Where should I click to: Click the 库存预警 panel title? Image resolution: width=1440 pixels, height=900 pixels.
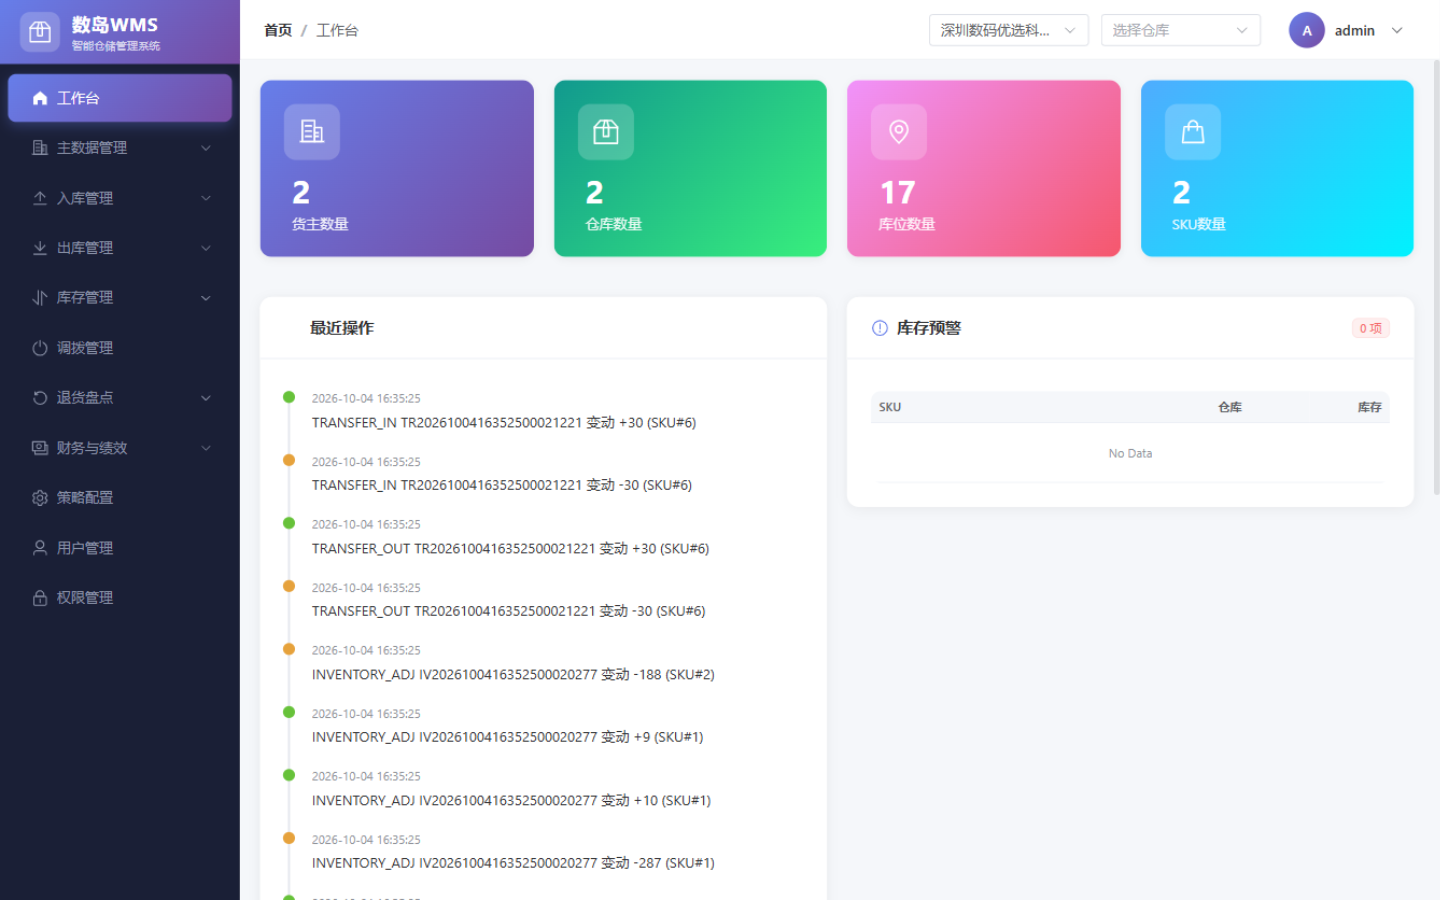928,328
